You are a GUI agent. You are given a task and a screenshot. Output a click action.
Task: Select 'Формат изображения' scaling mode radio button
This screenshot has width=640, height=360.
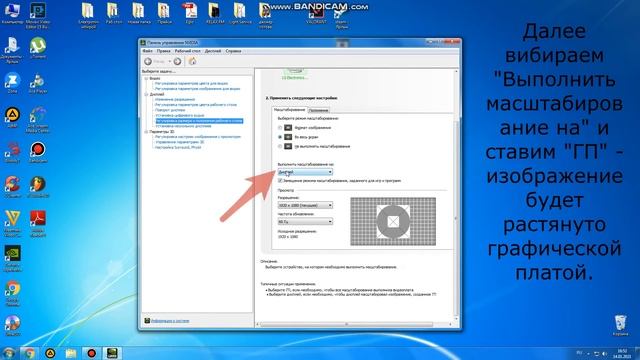pyautogui.click(x=280, y=128)
